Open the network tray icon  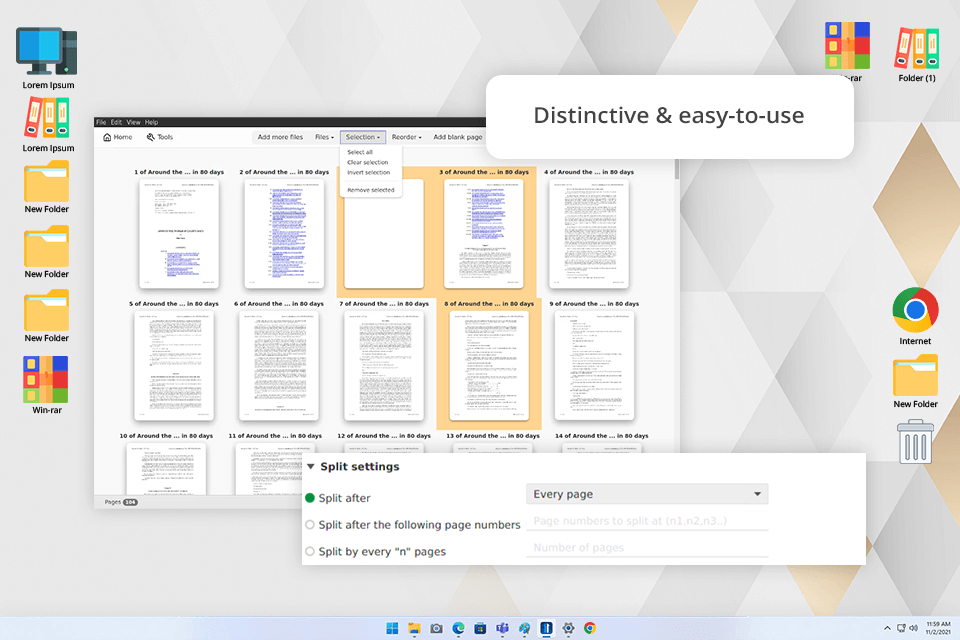click(901, 628)
